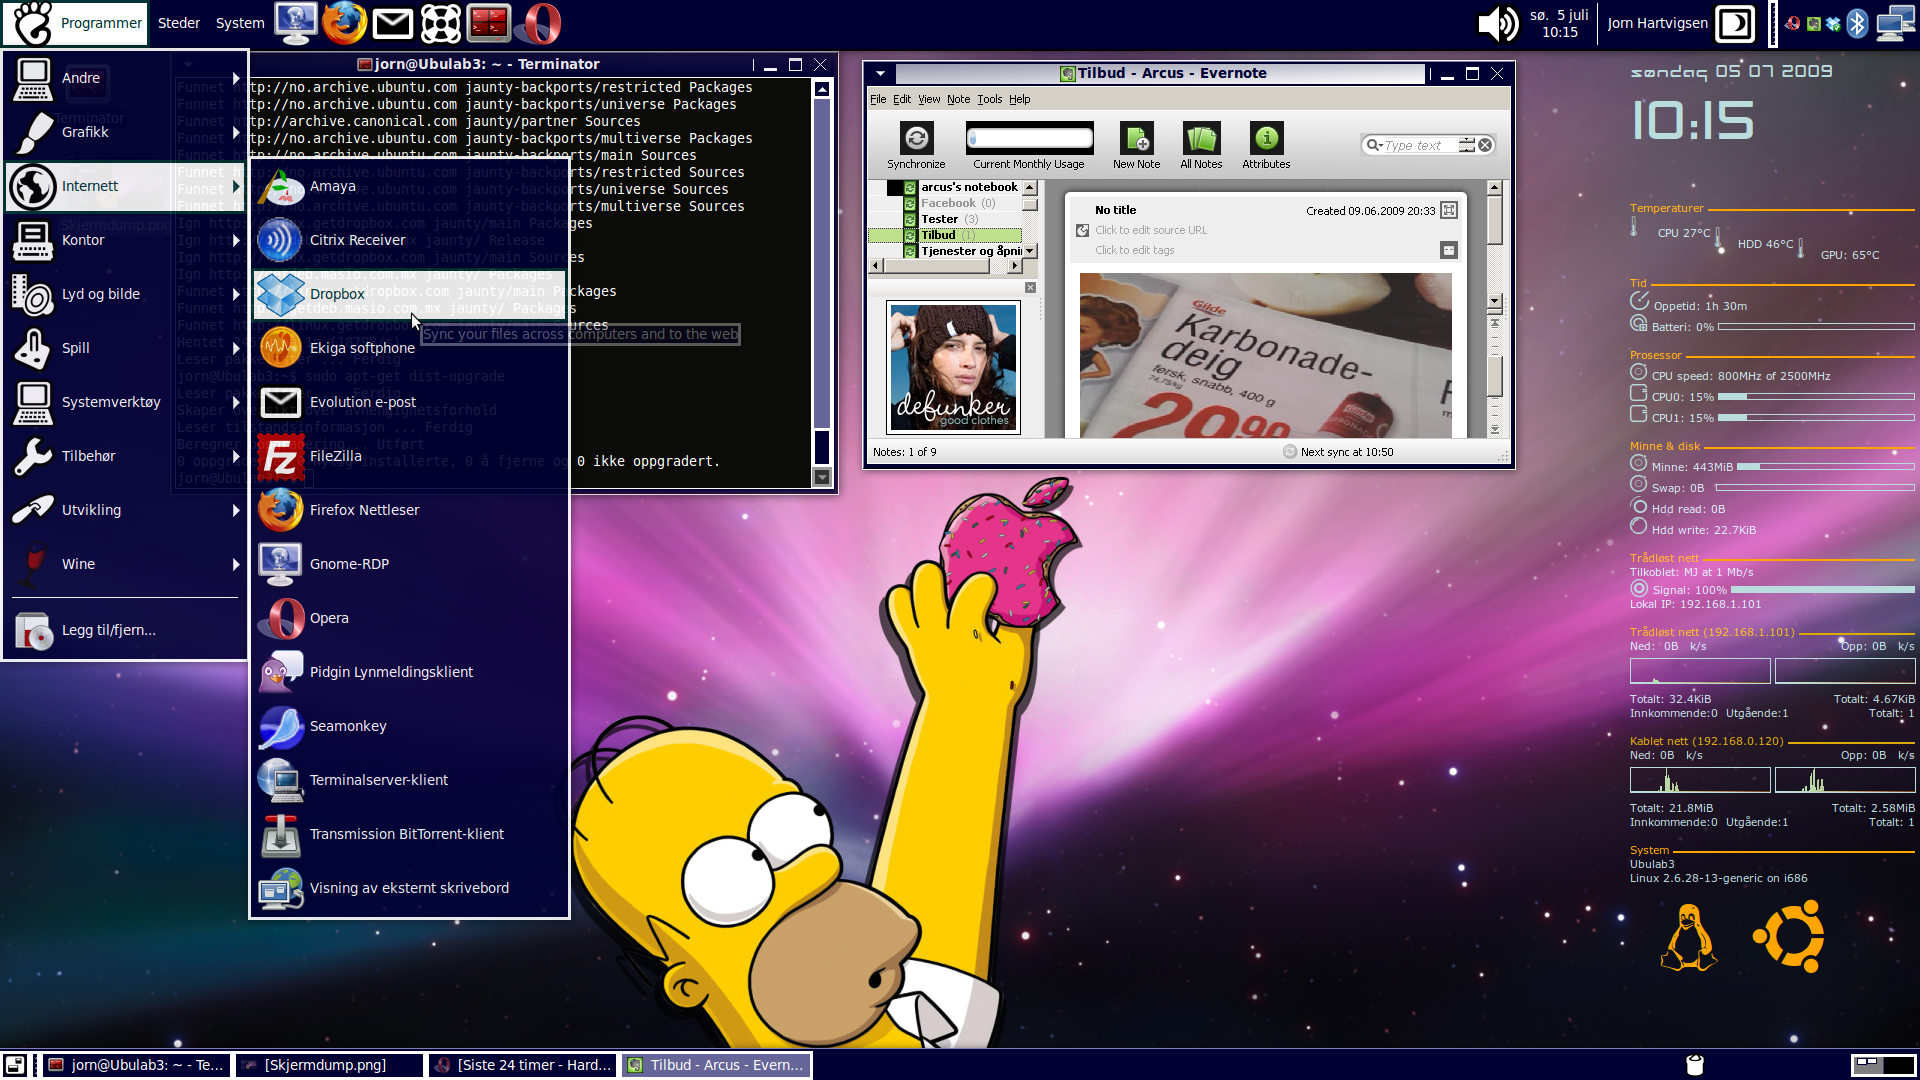Expand the Andre submenu
Viewport: 1920px width, 1080px height.
click(x=125, y=78)
